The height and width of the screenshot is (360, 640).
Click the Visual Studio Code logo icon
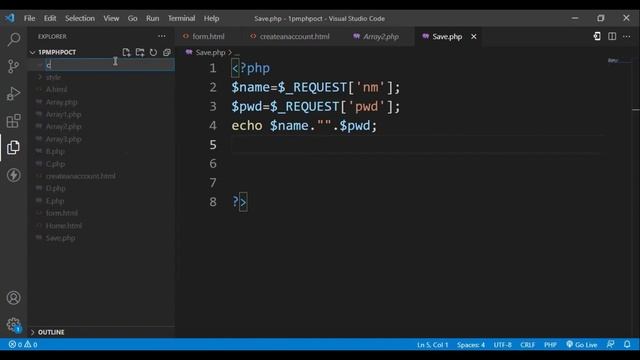(x=10, y=18)
